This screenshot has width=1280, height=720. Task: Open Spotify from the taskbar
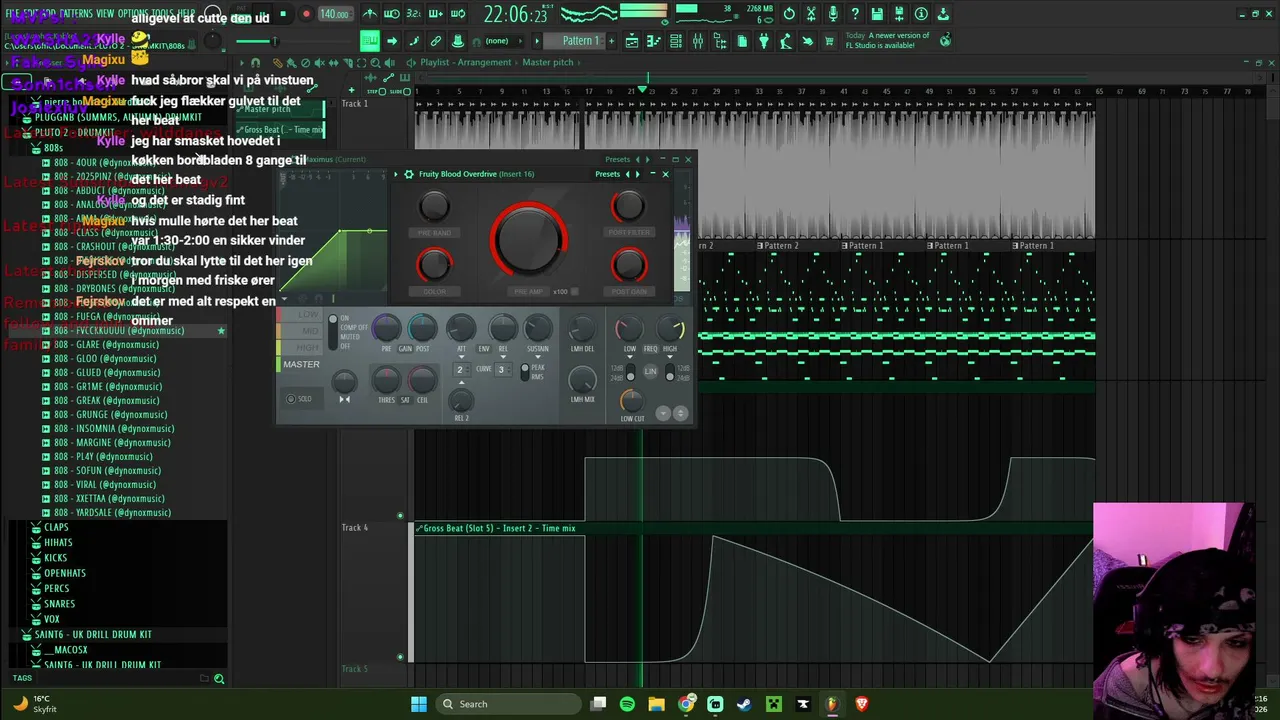[x=627, y=704]
